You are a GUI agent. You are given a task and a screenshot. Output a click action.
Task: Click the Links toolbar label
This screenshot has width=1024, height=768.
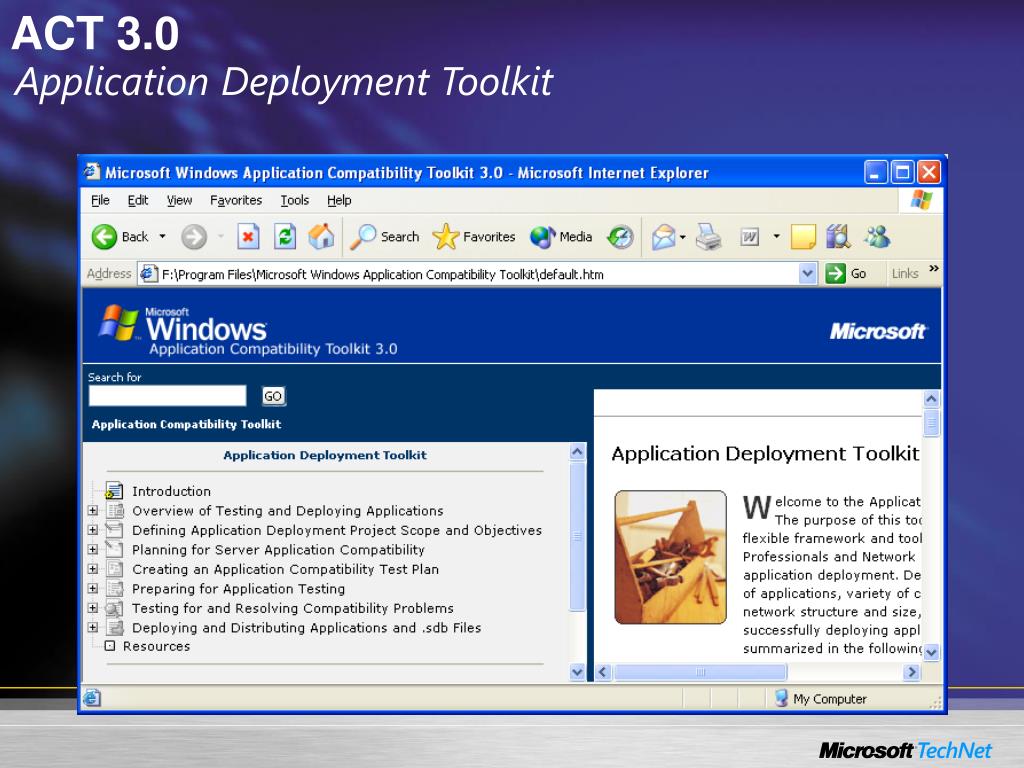tap(905, 274)
